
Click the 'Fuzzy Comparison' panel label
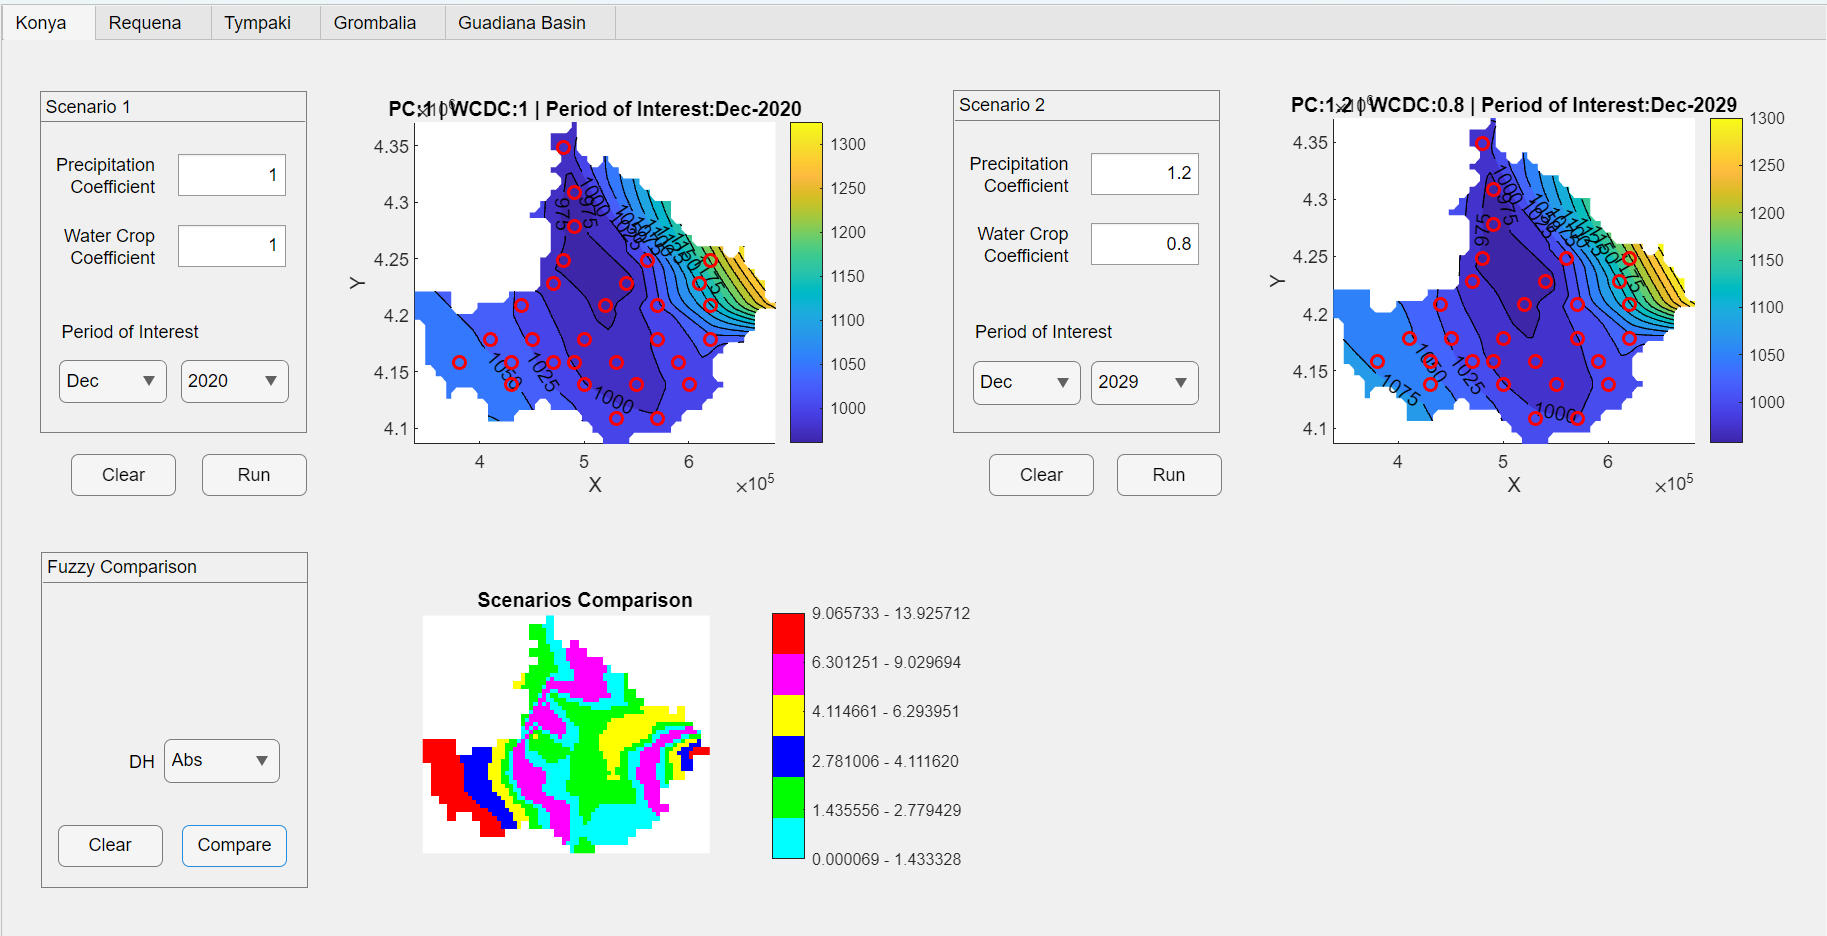[x=122, y=567]
